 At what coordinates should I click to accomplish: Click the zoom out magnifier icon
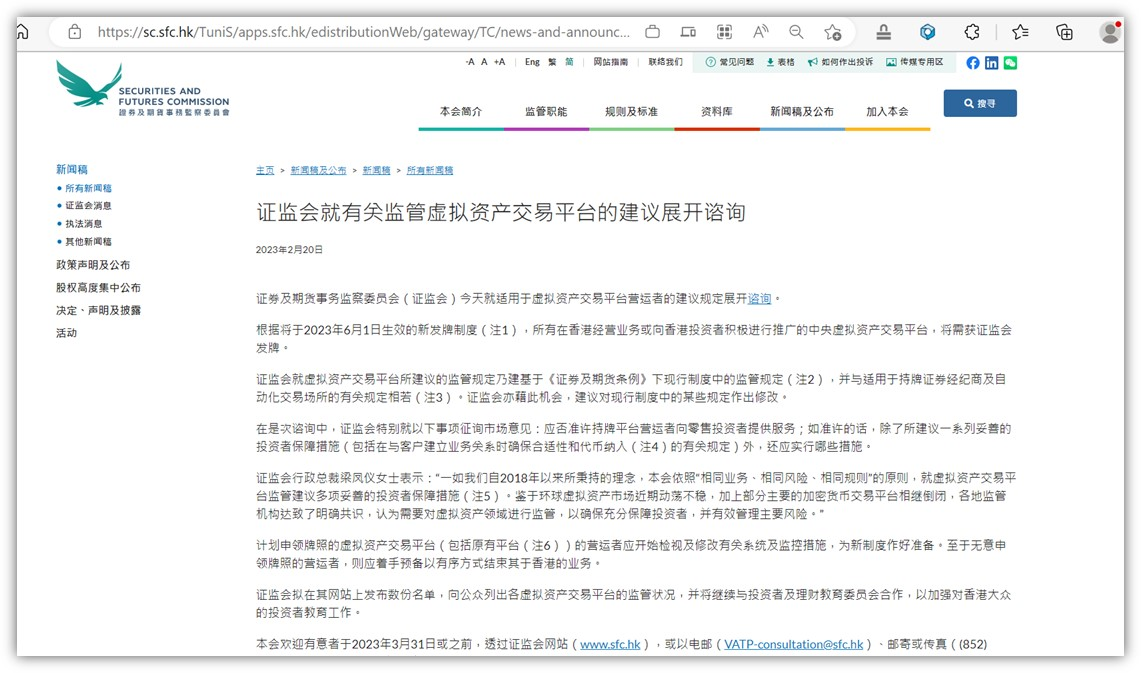coord(796,32)
